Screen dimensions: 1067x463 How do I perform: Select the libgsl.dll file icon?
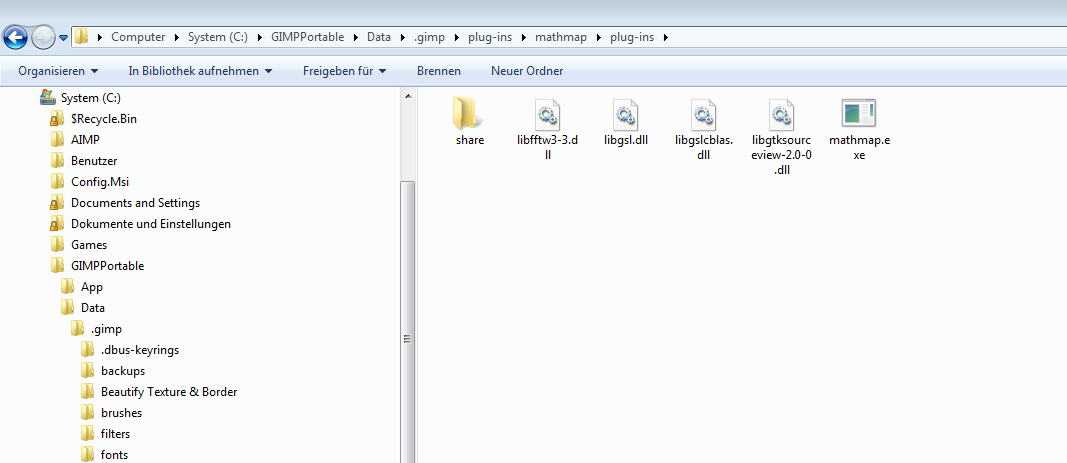(625, 116)
